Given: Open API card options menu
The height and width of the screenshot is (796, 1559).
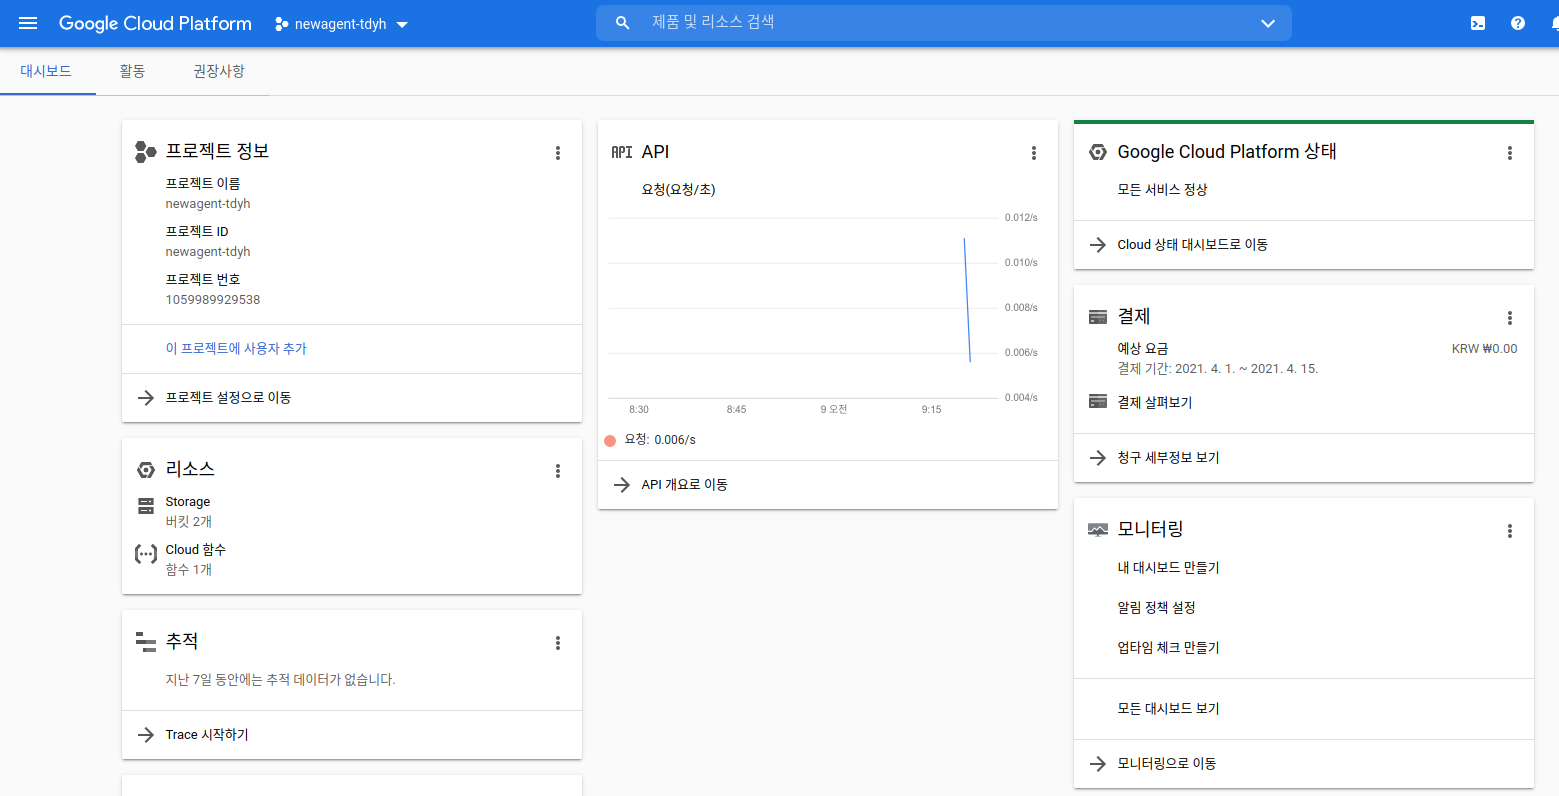Looking at the screenshot, I should (1034, 153).
